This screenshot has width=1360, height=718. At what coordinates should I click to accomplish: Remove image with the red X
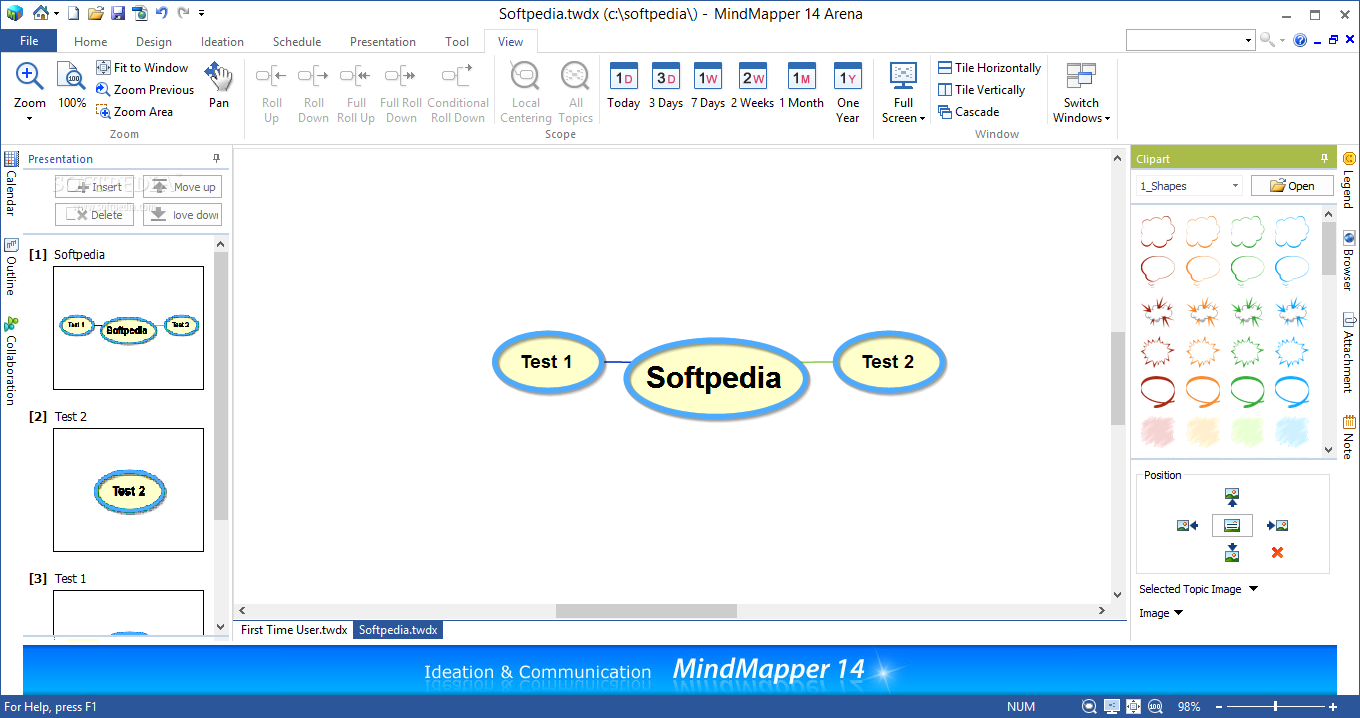[1277, 552]
